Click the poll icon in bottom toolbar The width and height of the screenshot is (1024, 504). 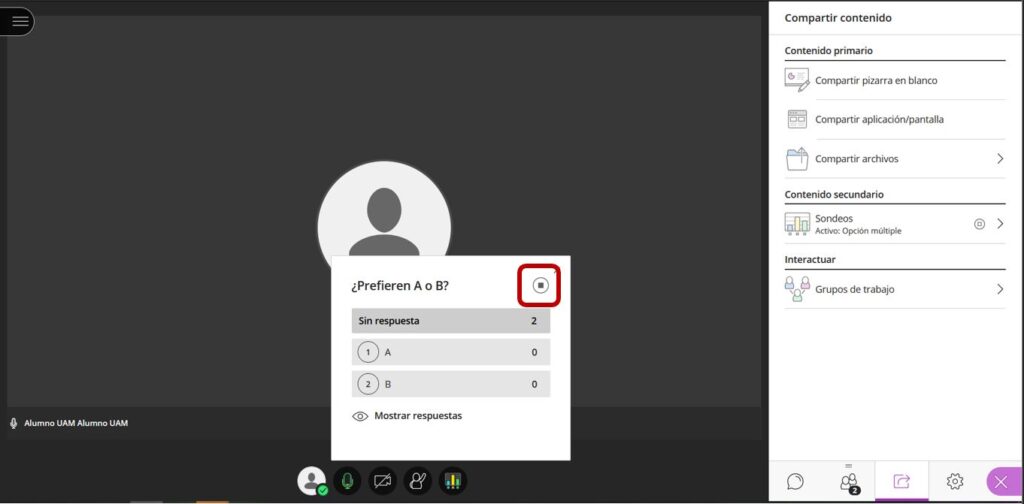(x=452, y=481)
